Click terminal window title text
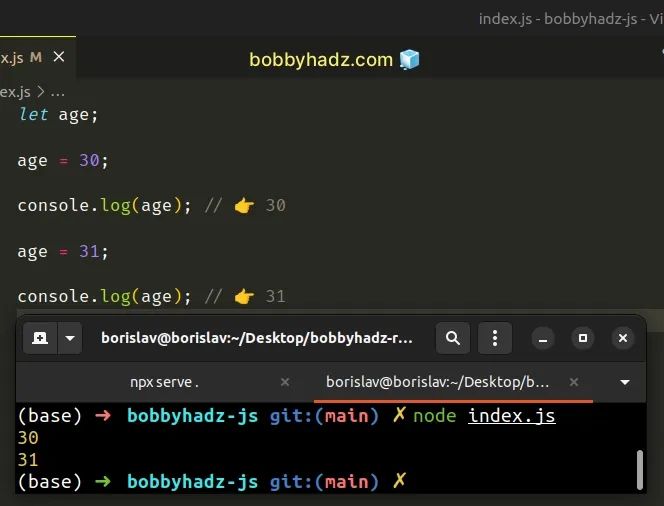Image resolution: width=664 pixels, height=506 pixels. [257, 338]
